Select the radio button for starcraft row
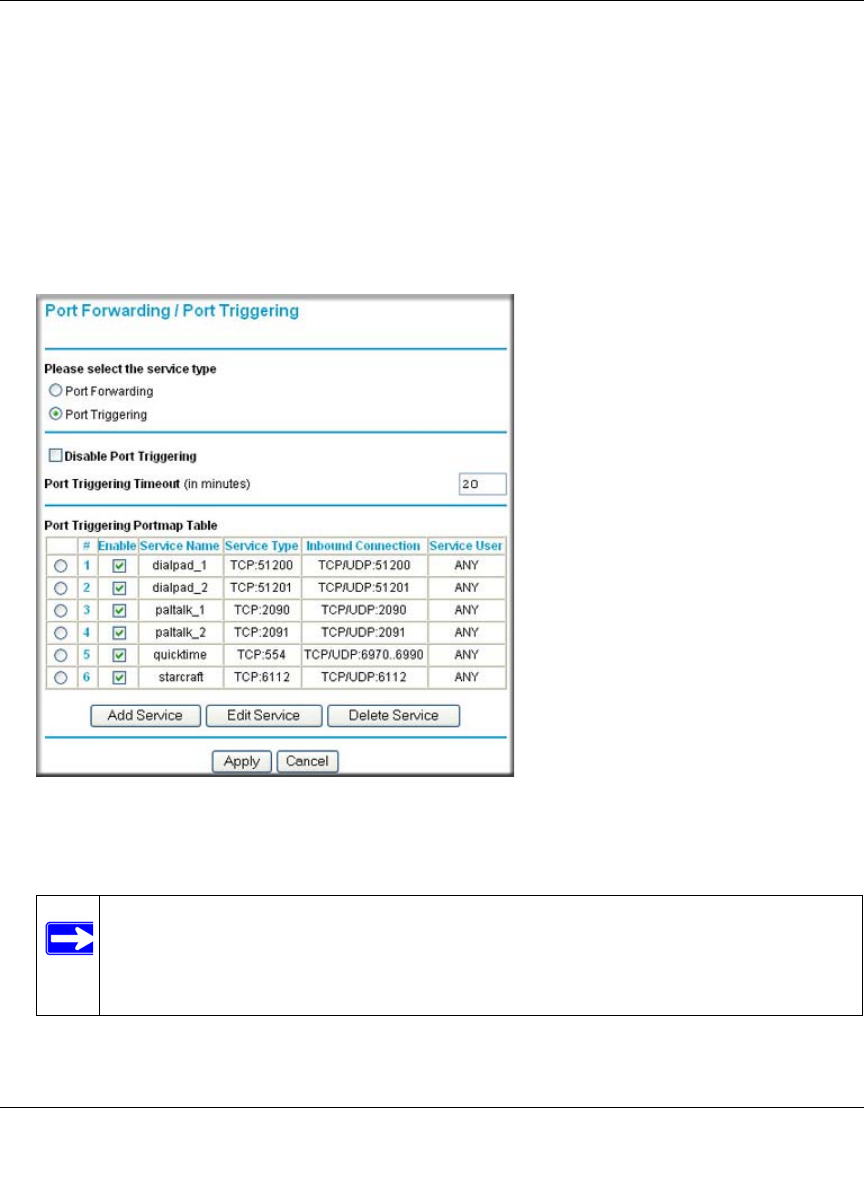Screen dimensions: 864x1184 click(60, 677)
